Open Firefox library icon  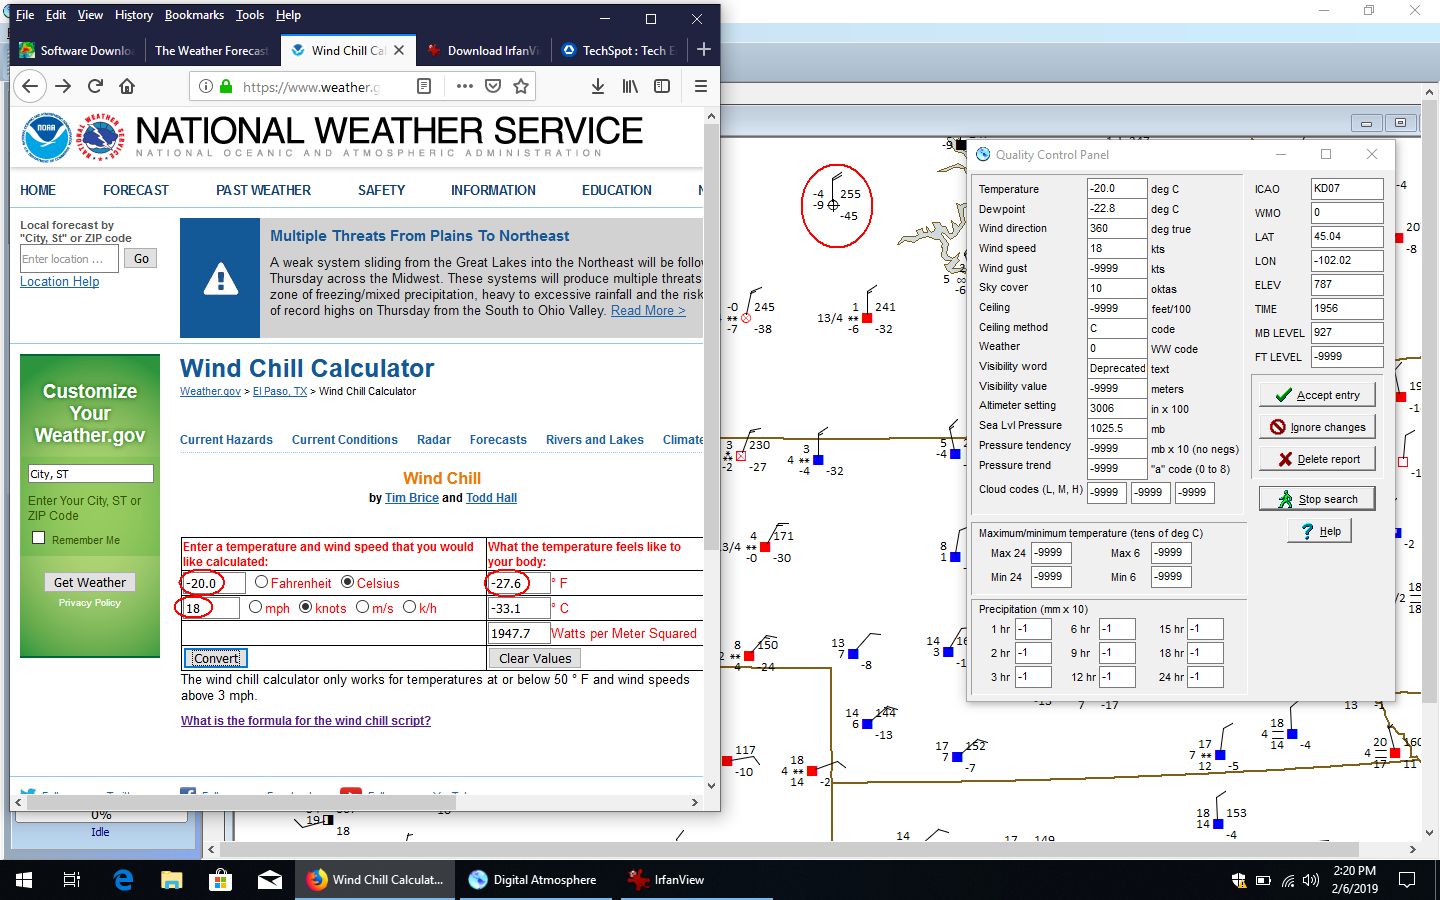(x=629, y=86)
